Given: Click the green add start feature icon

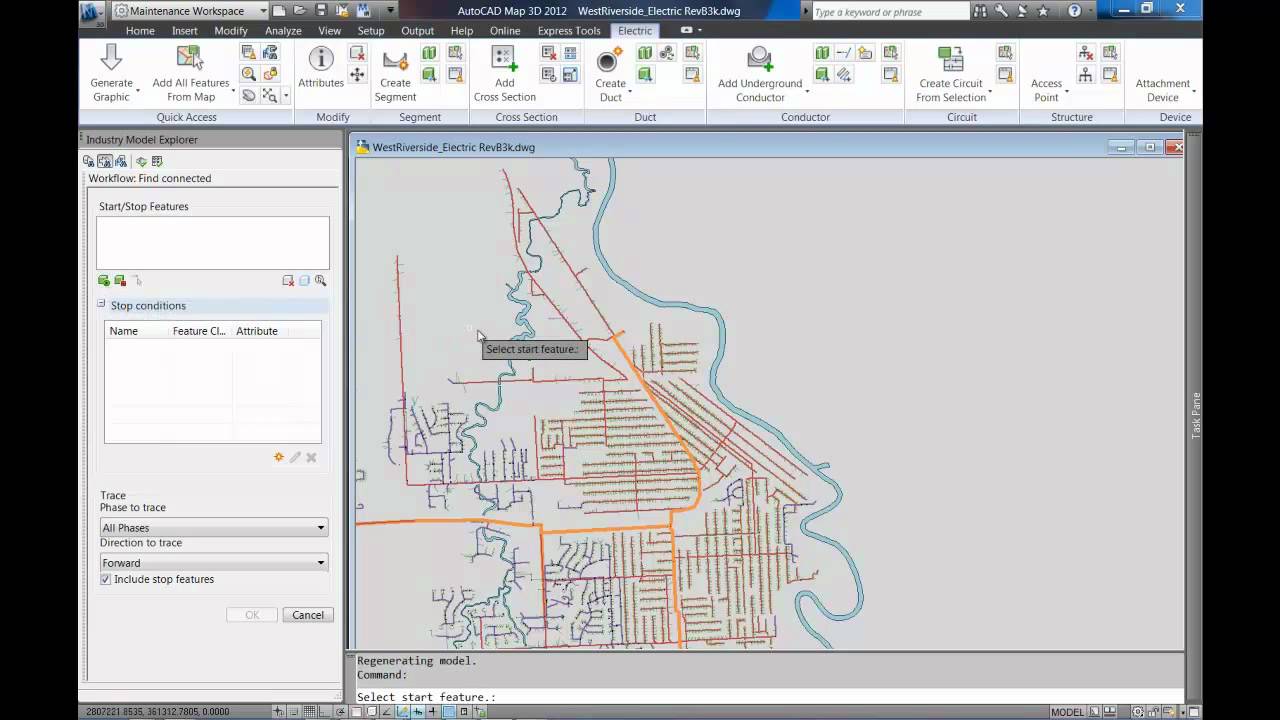Looking at the screenshot, I should click(104, 281).
